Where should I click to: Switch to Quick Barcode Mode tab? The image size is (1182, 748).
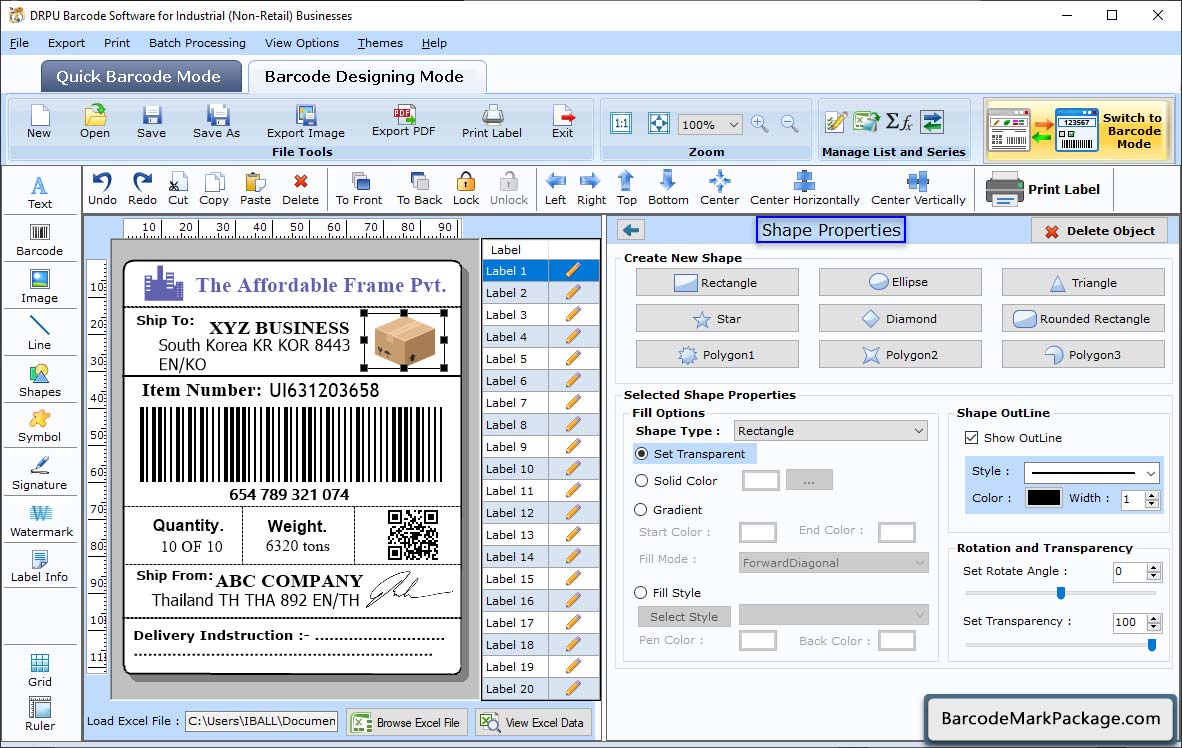pos(139,76)
